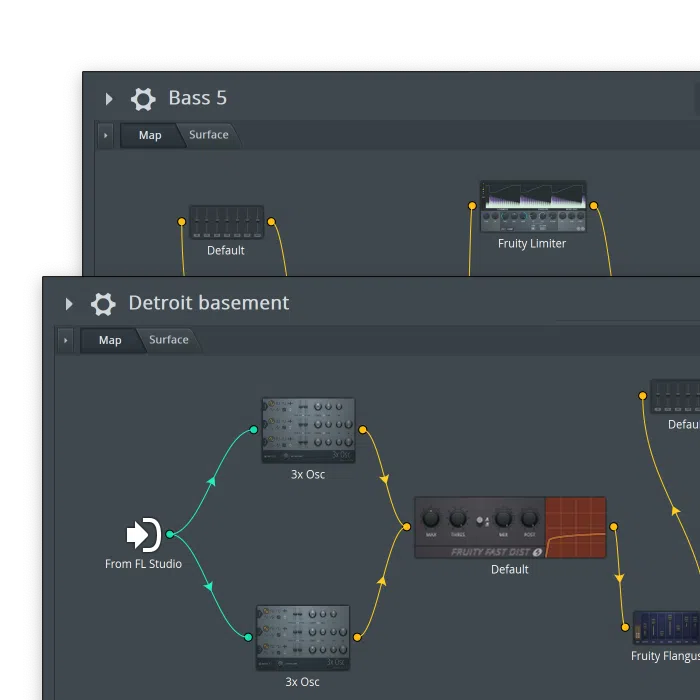Open the Fruity Fast Dist plugin node
Image resolution: width=700 pixels, height=700 pixels.
[x=510, y=527]
